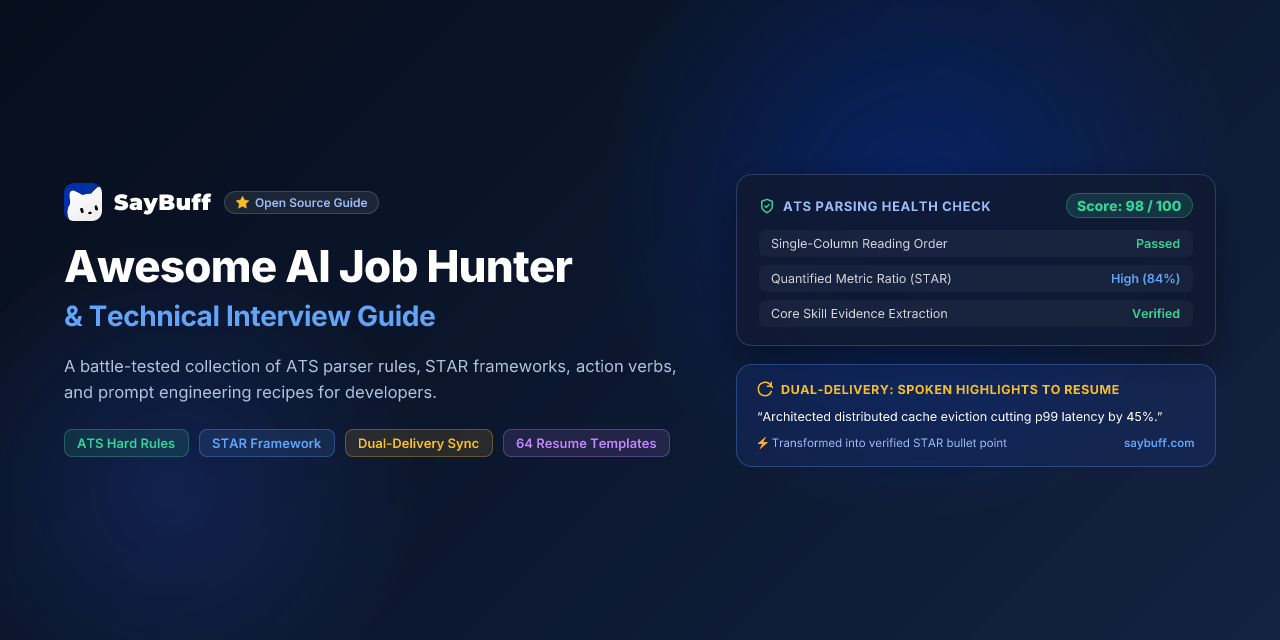This screenshot has height=640, width=1280.
Task: Click the Score: 98 / 100 badge
Action: point(1129,206)
